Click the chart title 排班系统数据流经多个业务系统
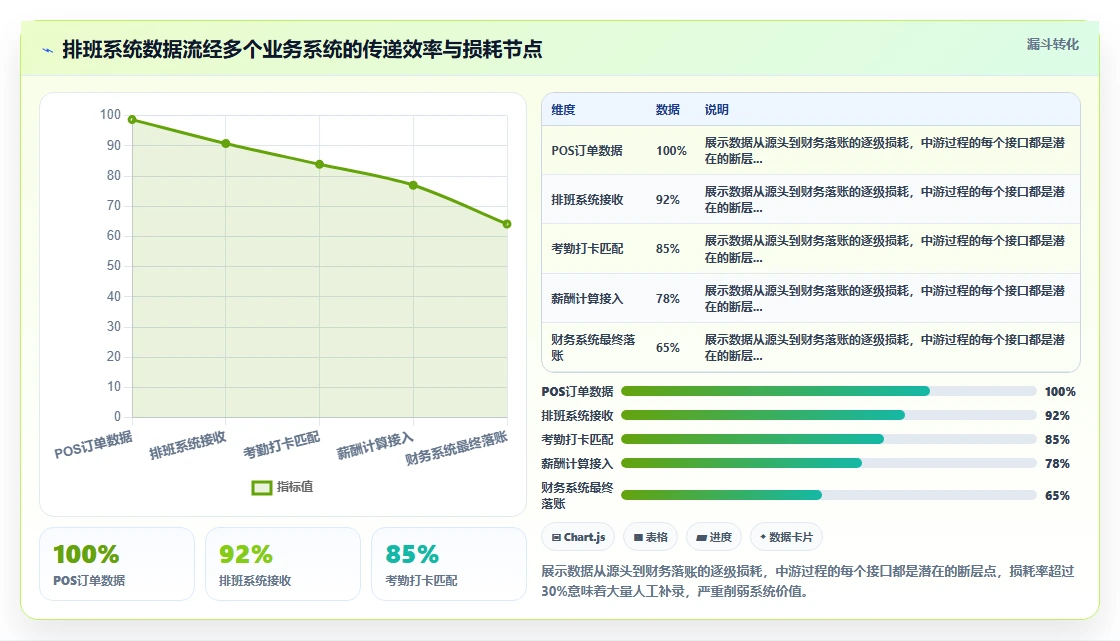Image resolution: width=1120 pixels, height=641 pixels. pos(302,49)
